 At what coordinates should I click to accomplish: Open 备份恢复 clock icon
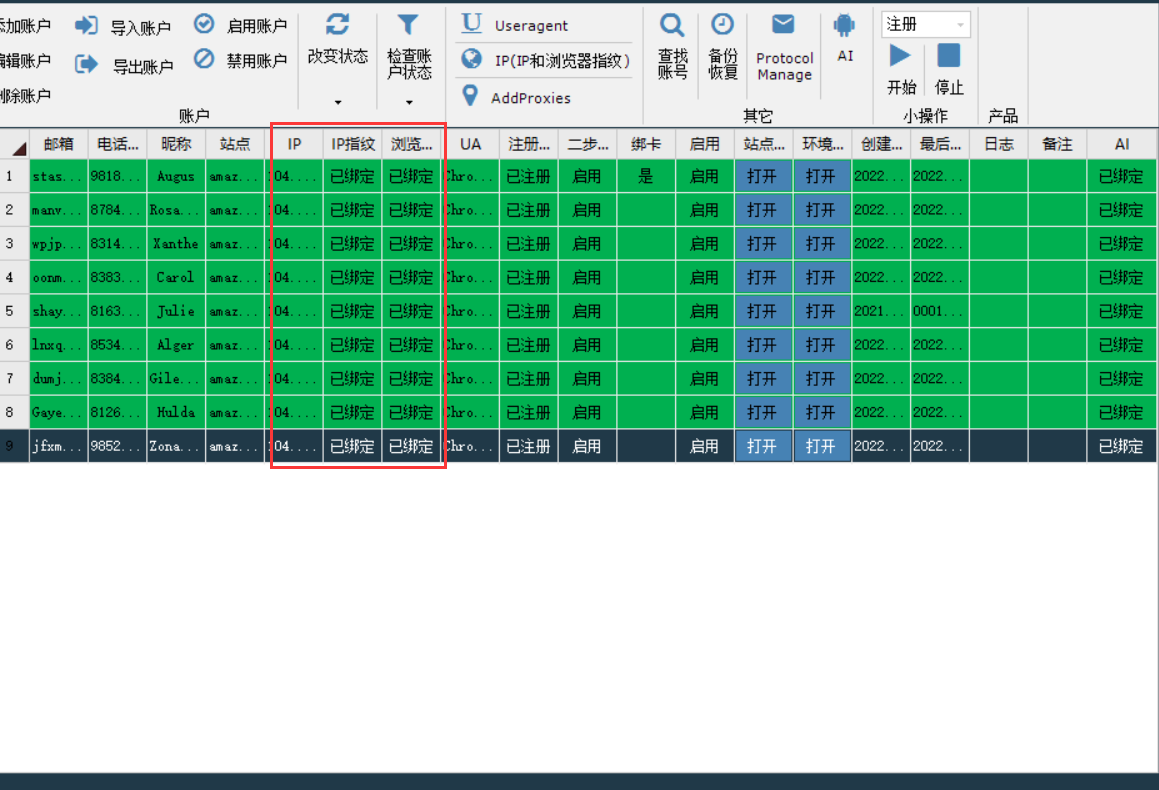click(x=722, y=24)
